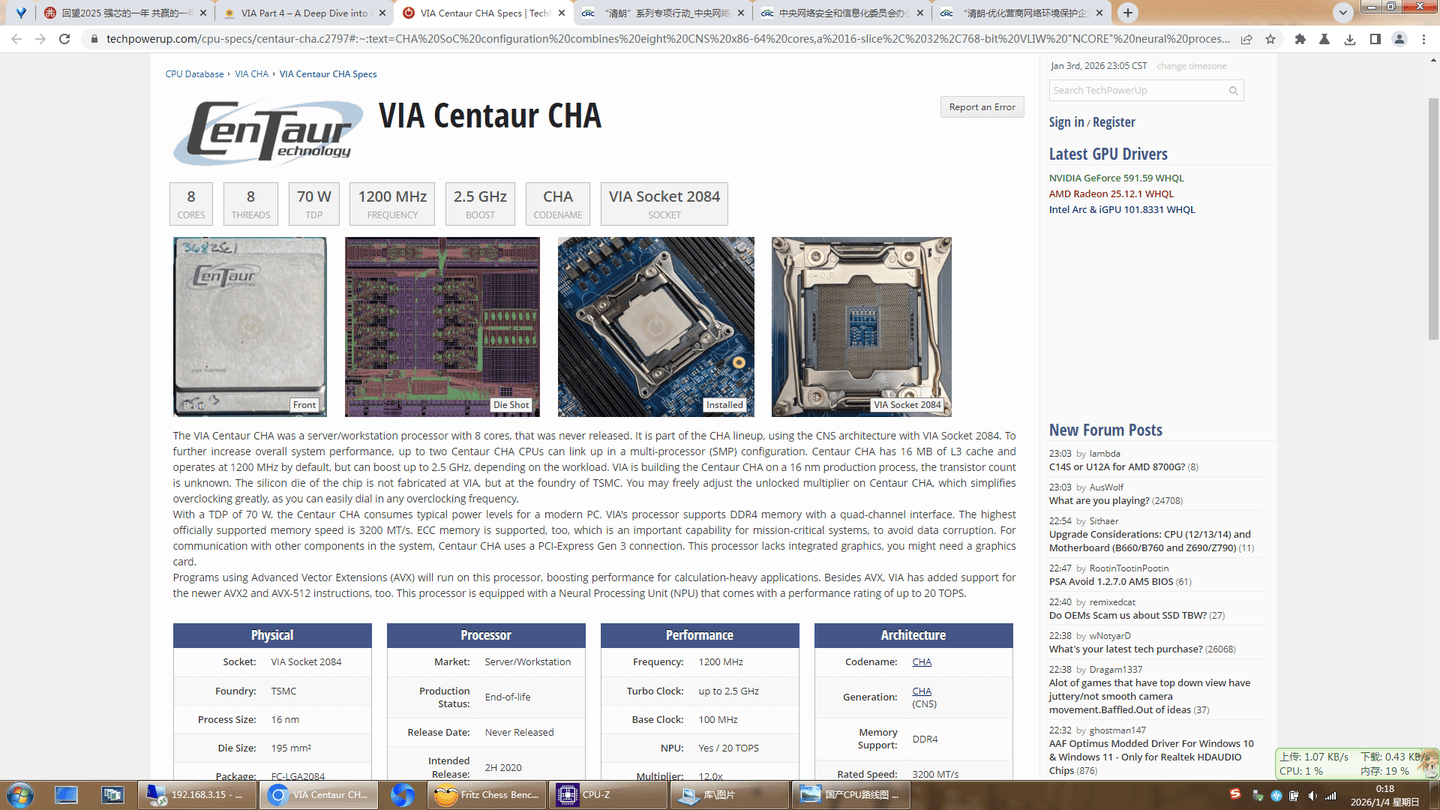Screen dimensions: 1440x810
Task: View the Die Shot thumbnail image
Action: pyautogui.click(x=442, y=326)
